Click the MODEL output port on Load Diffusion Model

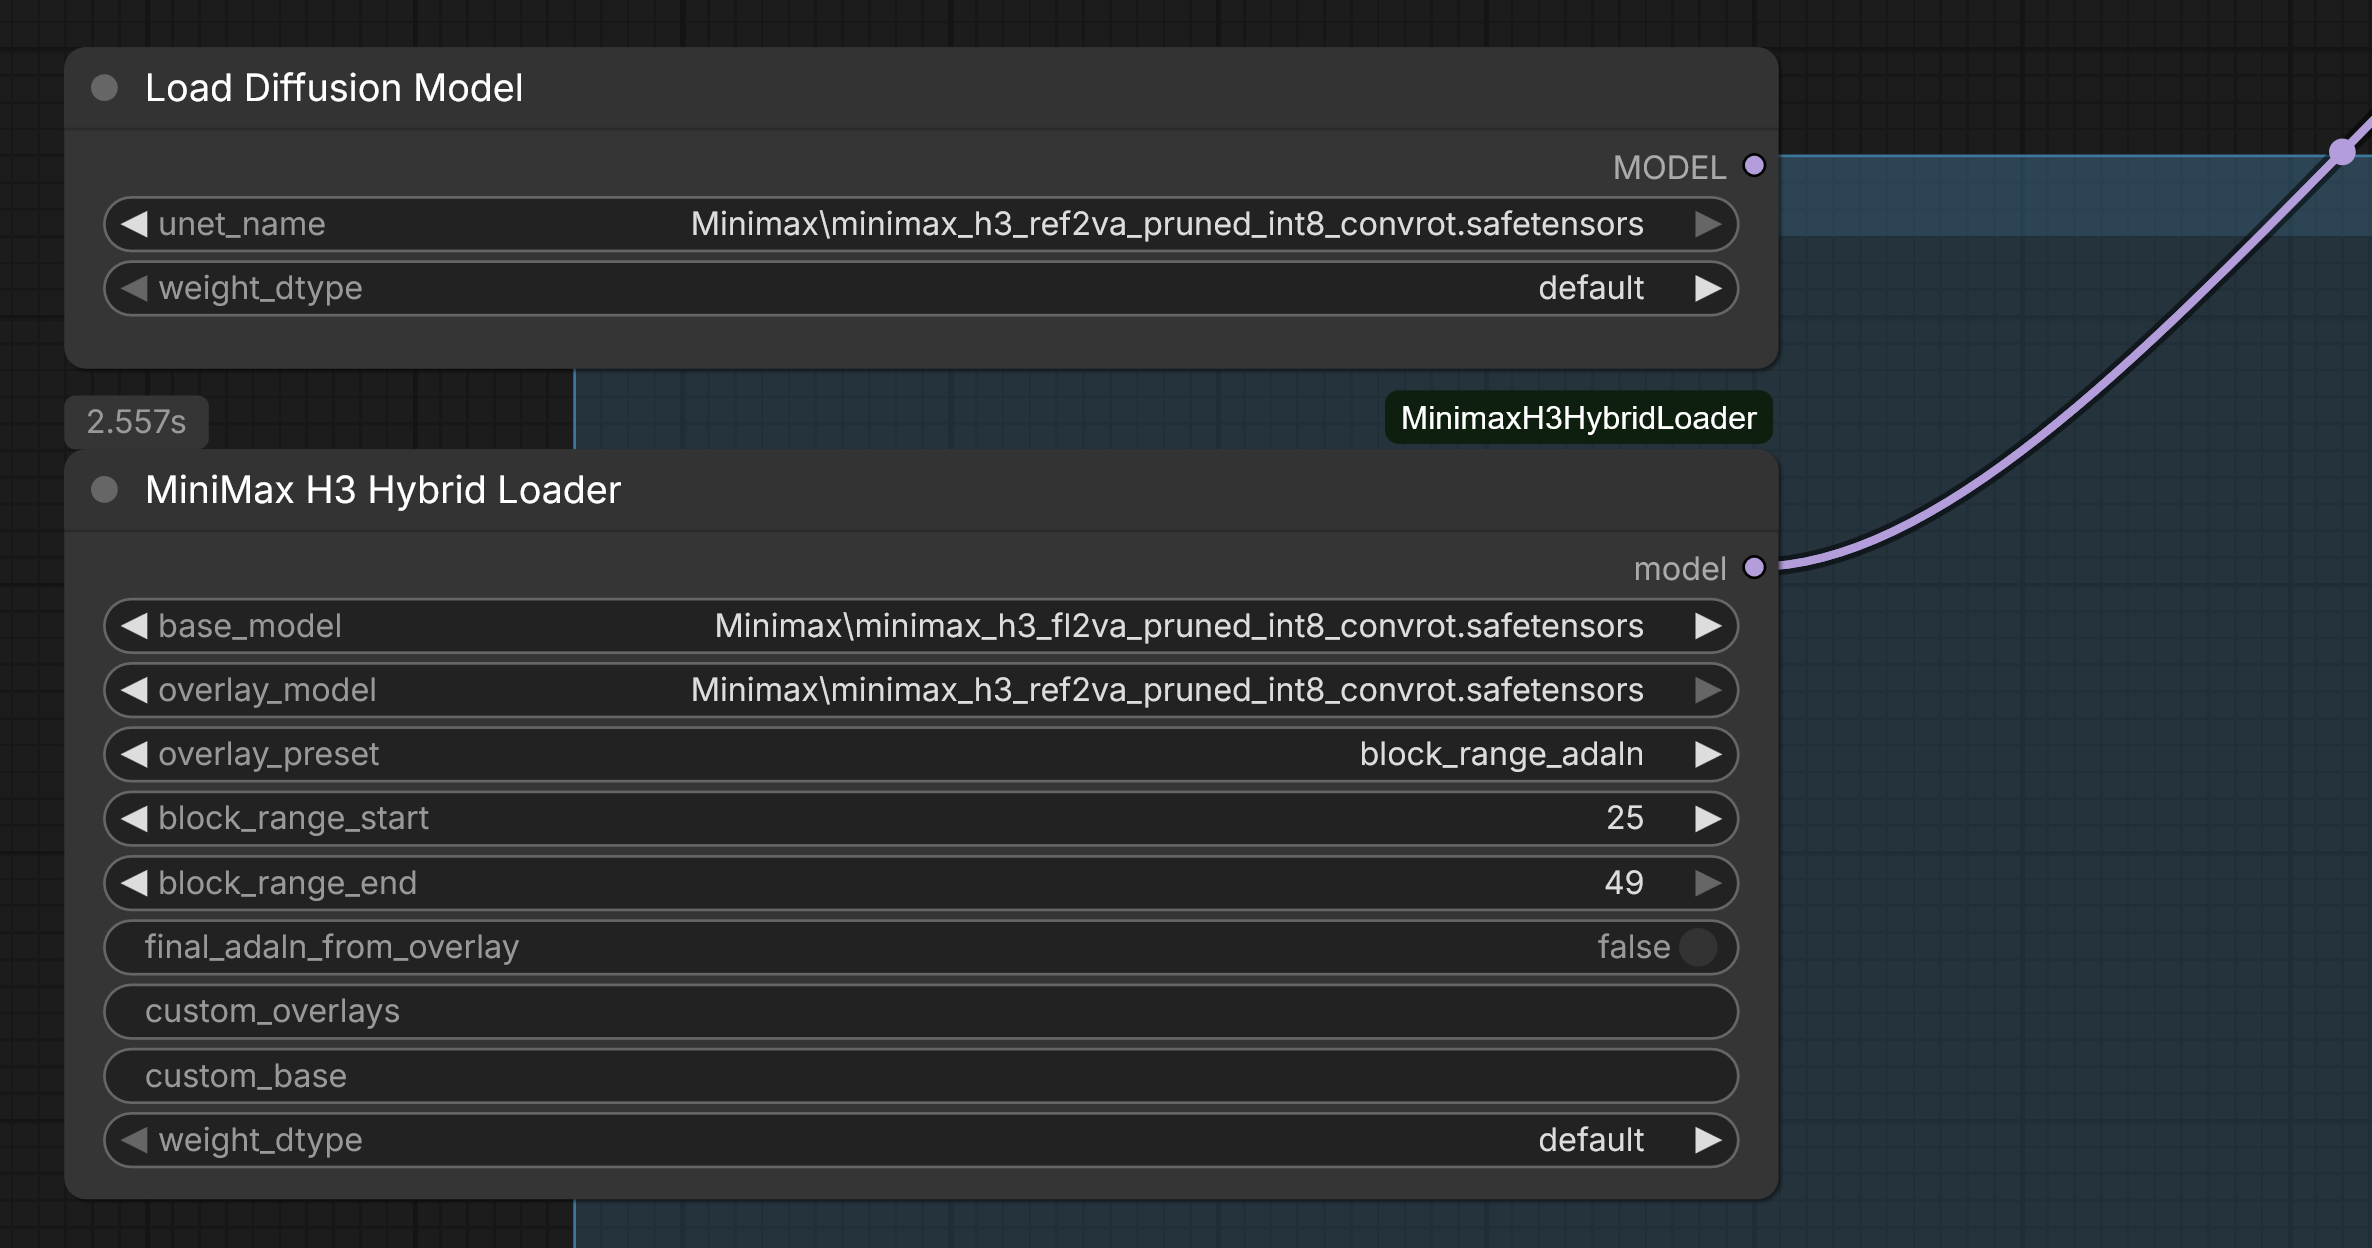(x=1754, y=166)
